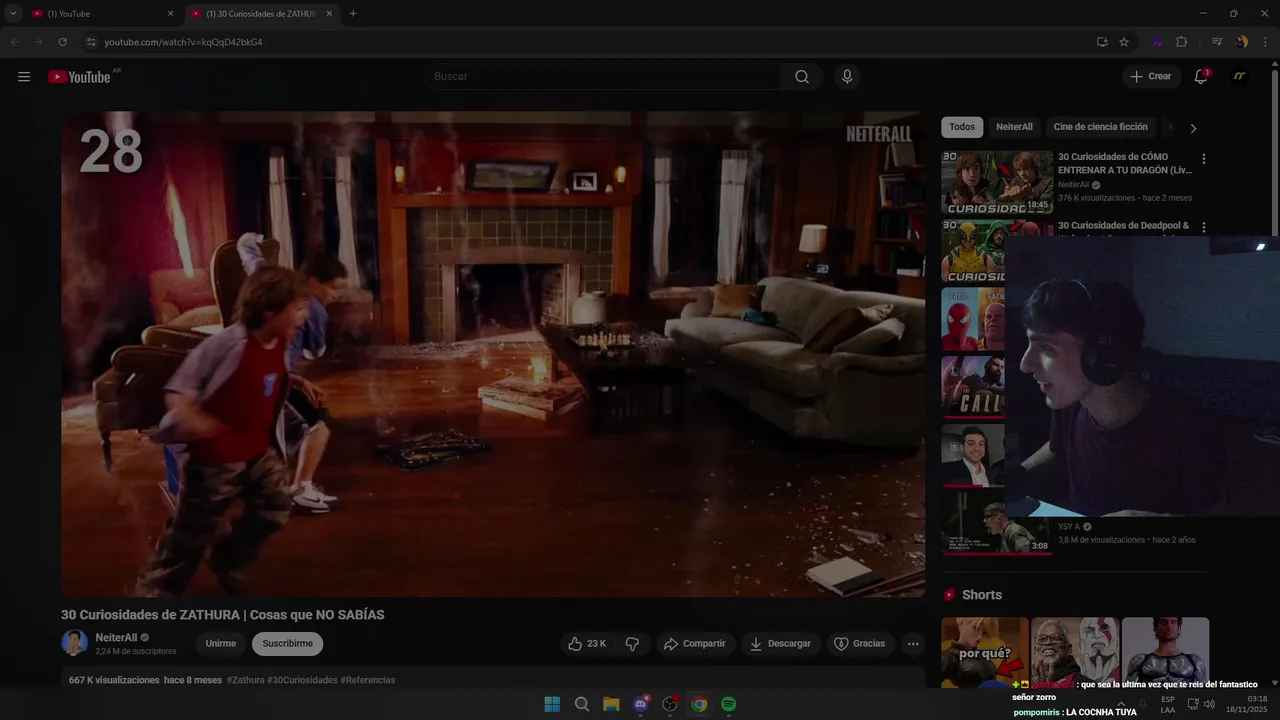1280x720 pixels.
Task: Dislike the video with thumbs down
Action: click(632, 644)
